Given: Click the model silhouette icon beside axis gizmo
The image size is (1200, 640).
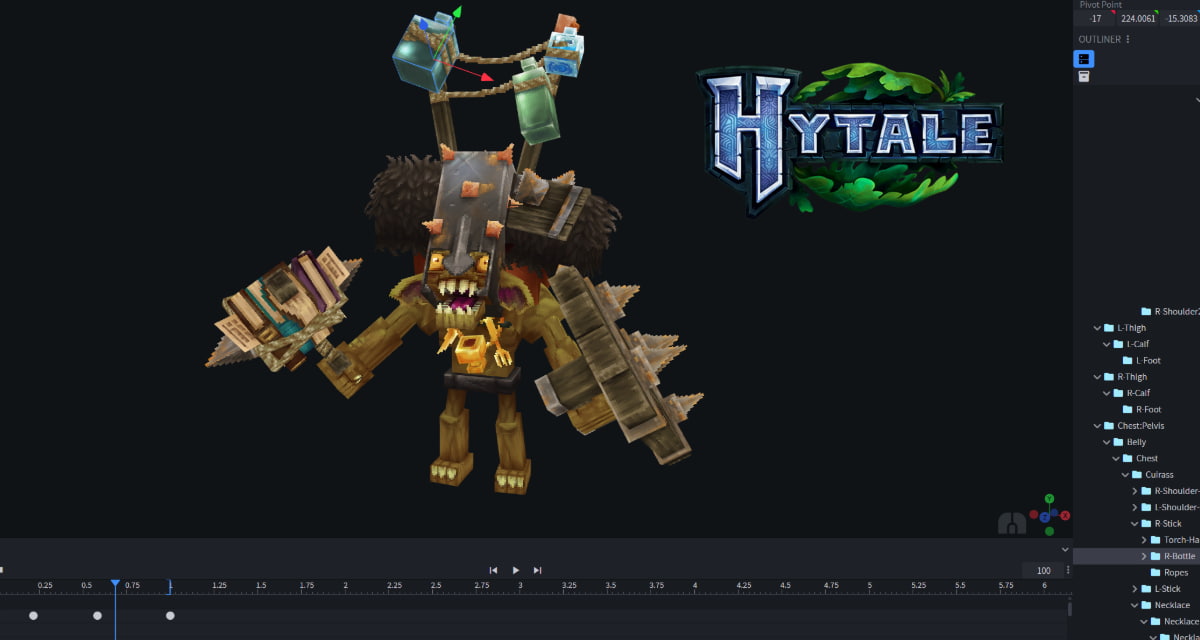Looking at the screenshot, I should coord(1012,524).
